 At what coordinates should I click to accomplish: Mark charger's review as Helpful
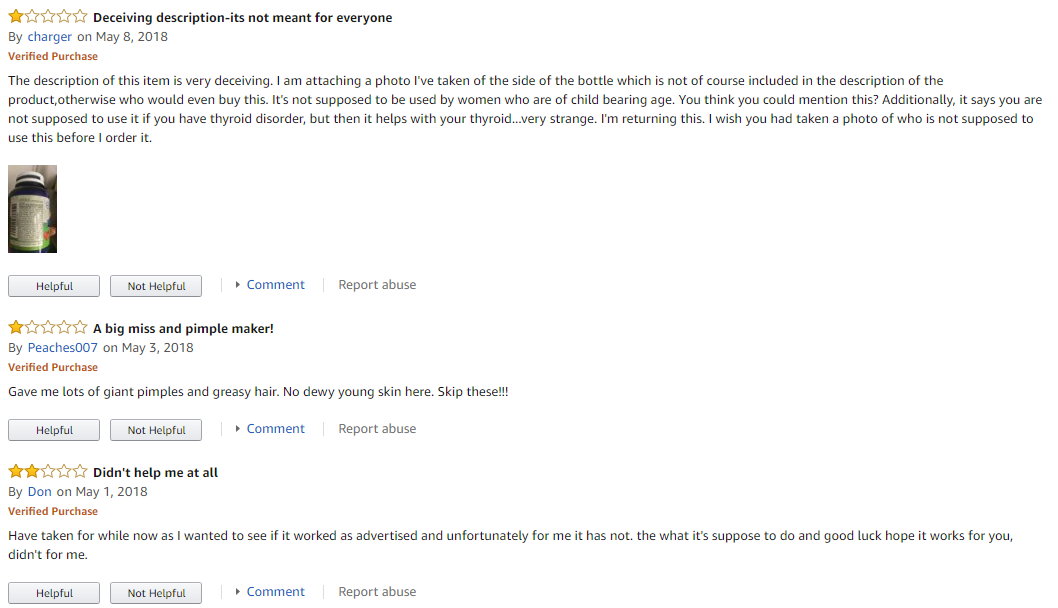point(54,286)
